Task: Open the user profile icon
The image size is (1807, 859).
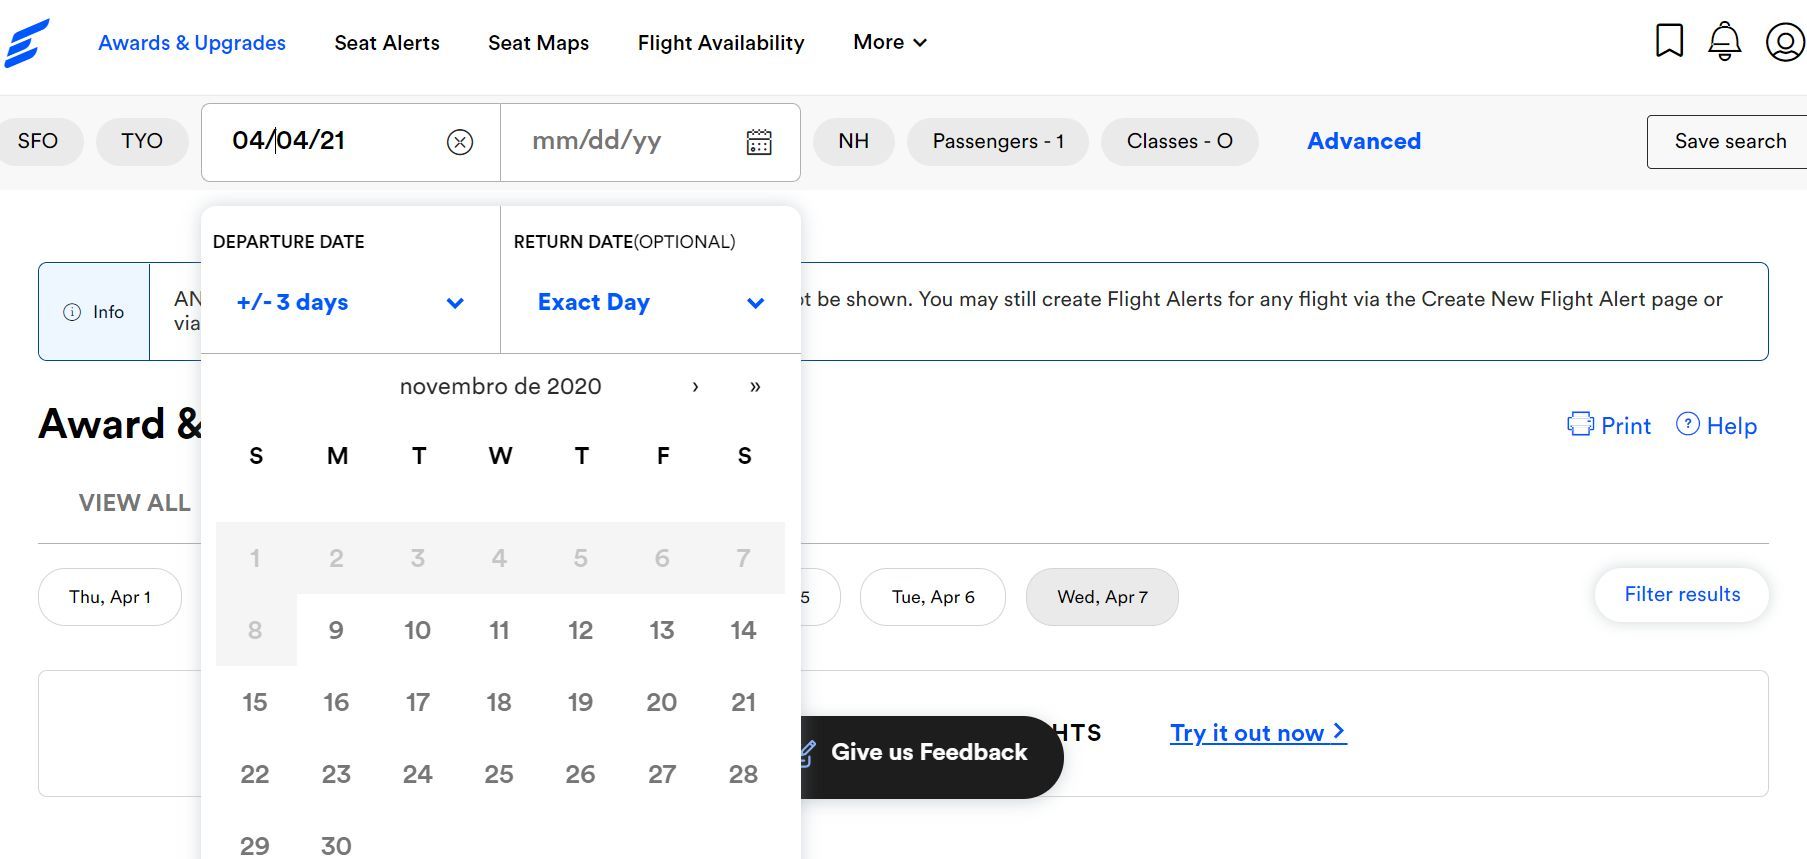Action: click(1785, 42)
